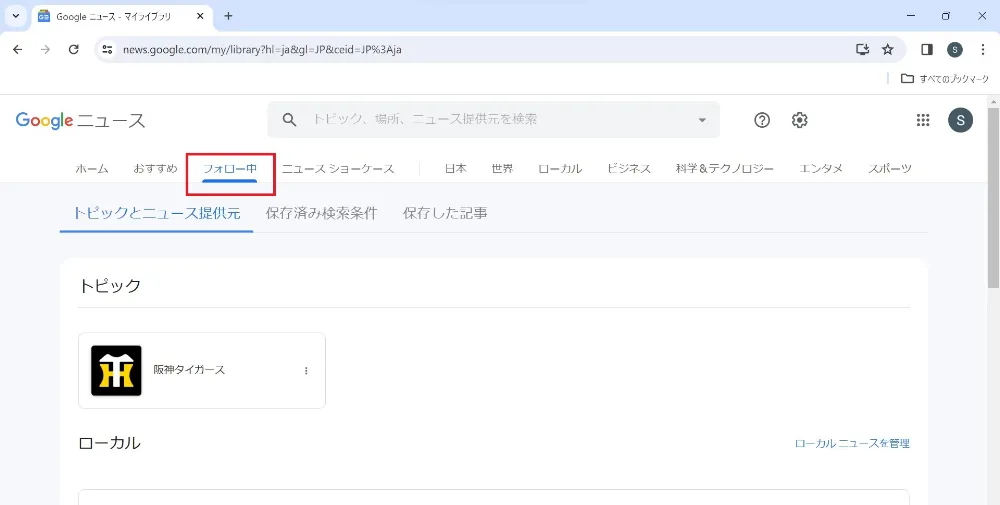Go back with browser back arrow
This screenshot has height=505, width=1000.
pyautogui.click(x=17, y=49)
